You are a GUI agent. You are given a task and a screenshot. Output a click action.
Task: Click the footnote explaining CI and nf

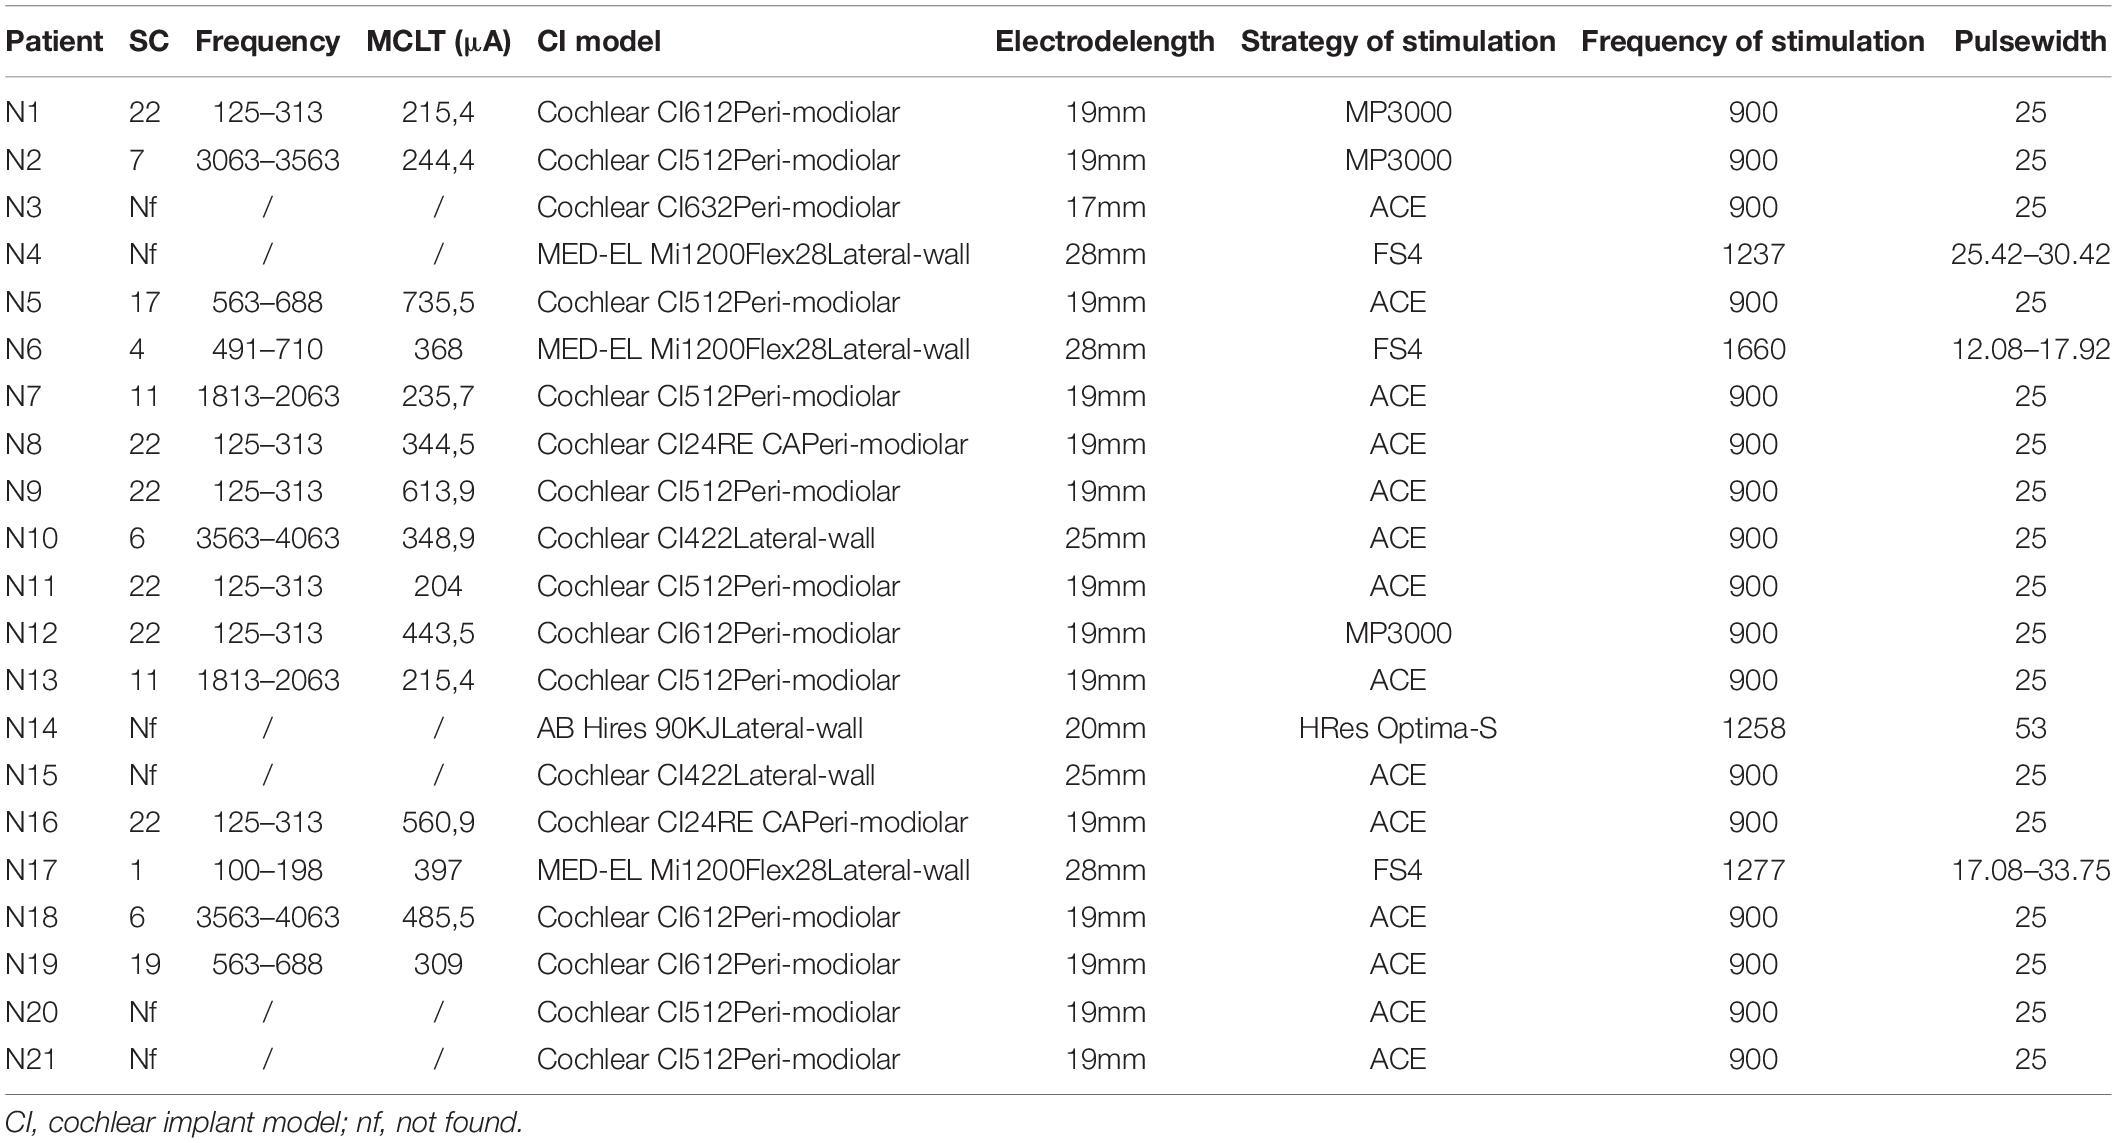point(264,1123)
